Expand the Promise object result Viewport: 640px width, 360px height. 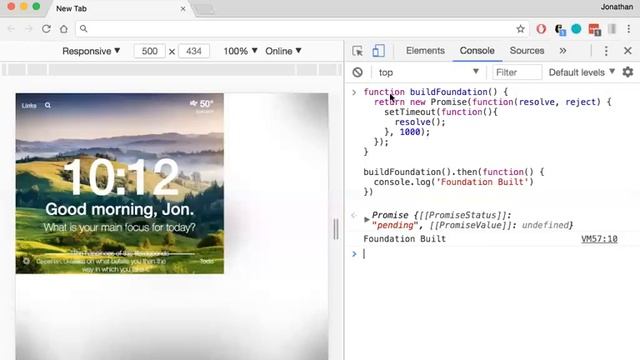[x=367, y=220]
